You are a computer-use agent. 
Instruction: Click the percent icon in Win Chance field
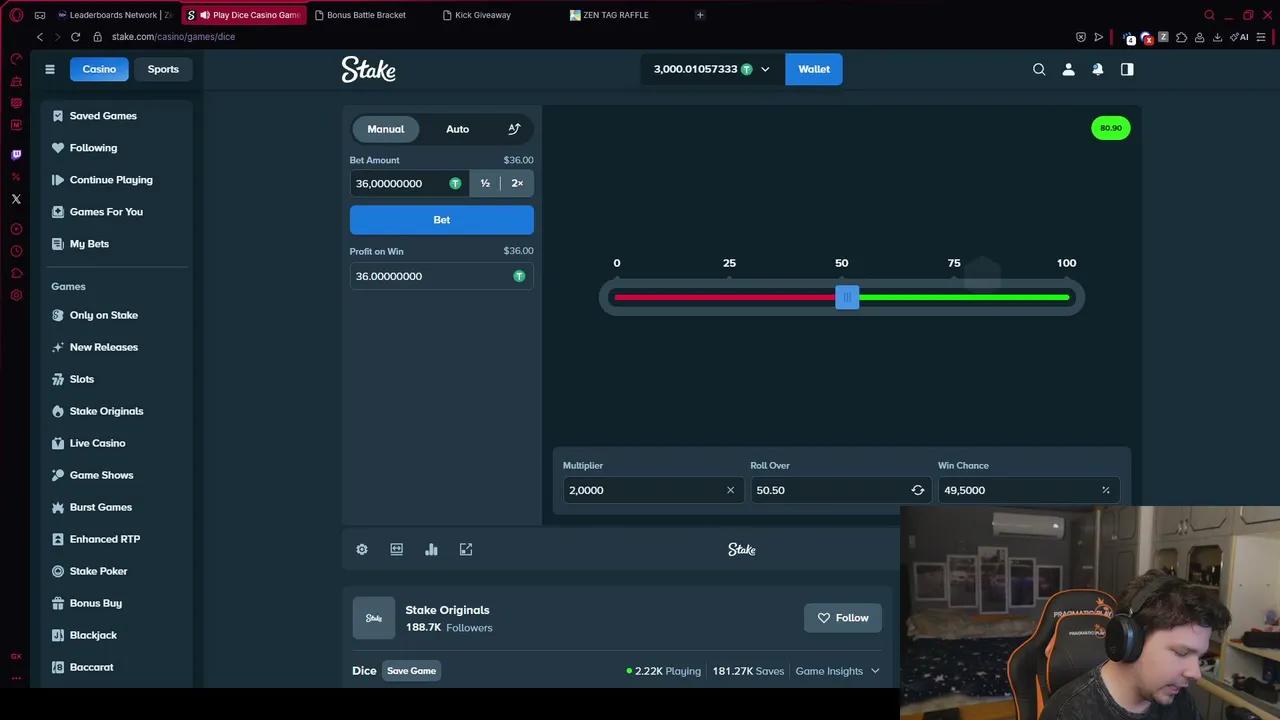tap(1105, 490)
